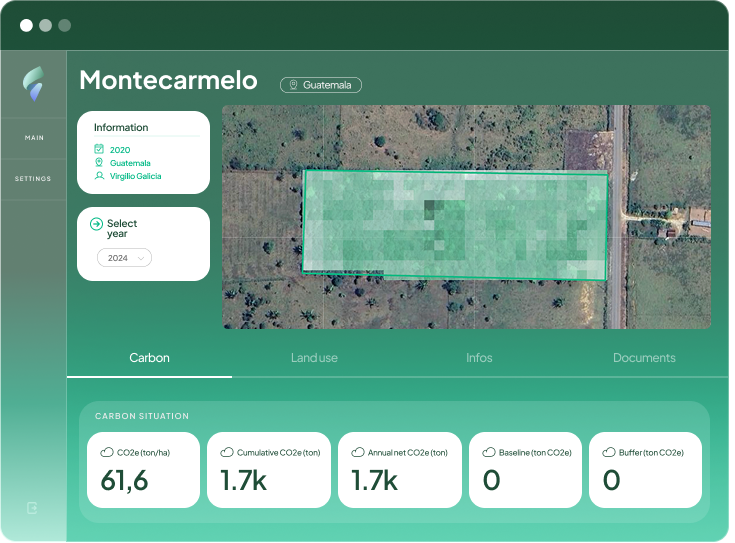This screenshot has width=735, height=543.
Task: Click the pin icon in Guatemala badge
Action: [x=293, y=85]
